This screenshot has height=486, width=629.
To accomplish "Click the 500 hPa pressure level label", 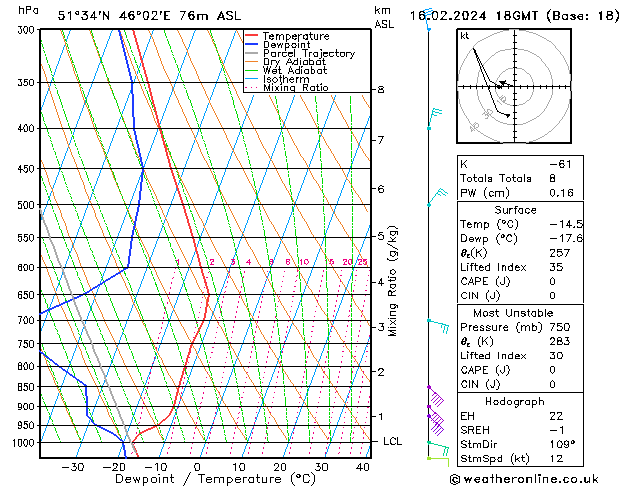I will 26,205.
